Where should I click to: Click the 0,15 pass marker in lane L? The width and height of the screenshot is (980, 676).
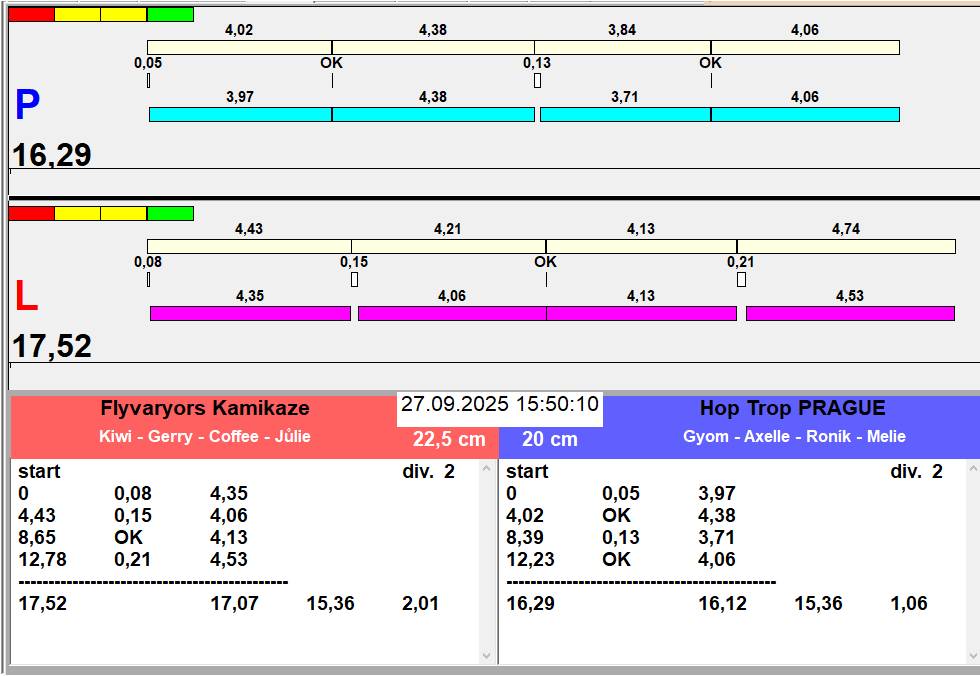(354, 279)
